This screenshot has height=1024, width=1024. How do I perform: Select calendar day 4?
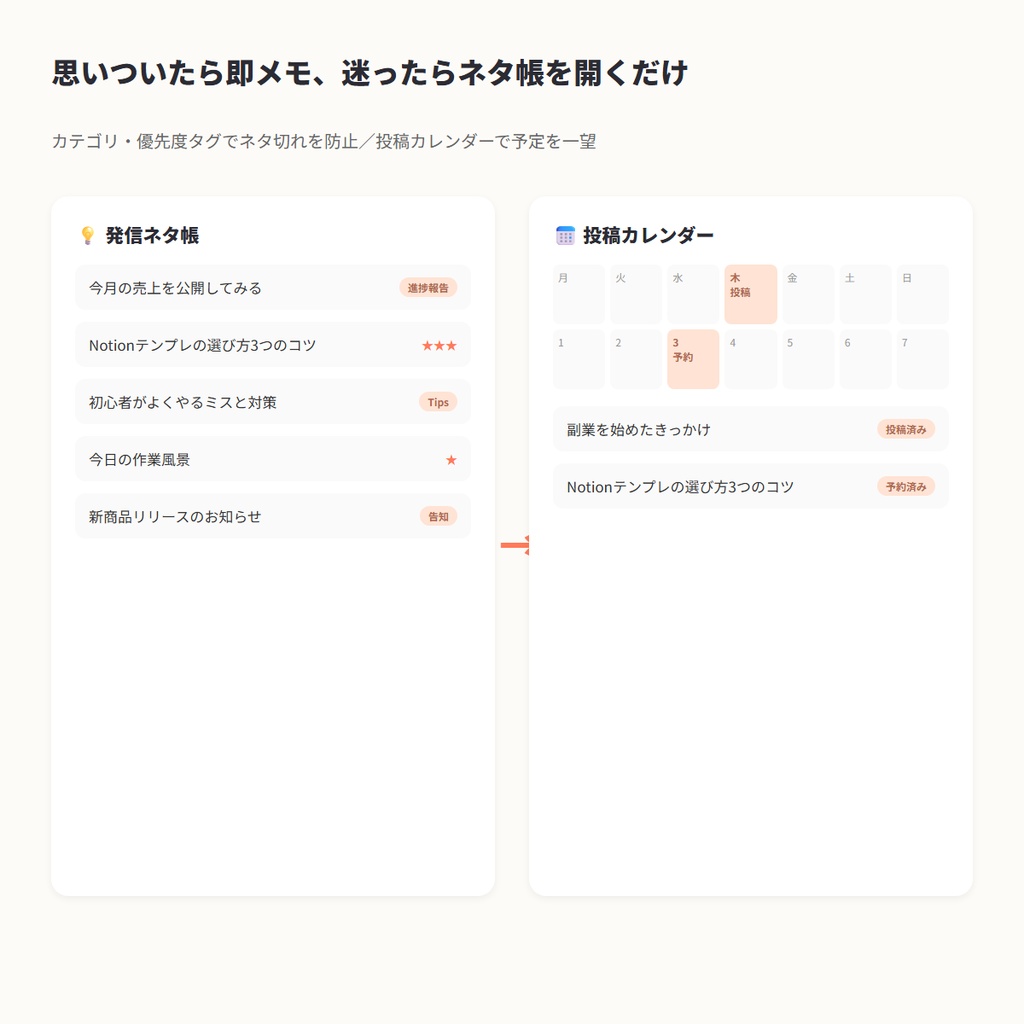tap(751, 359)
